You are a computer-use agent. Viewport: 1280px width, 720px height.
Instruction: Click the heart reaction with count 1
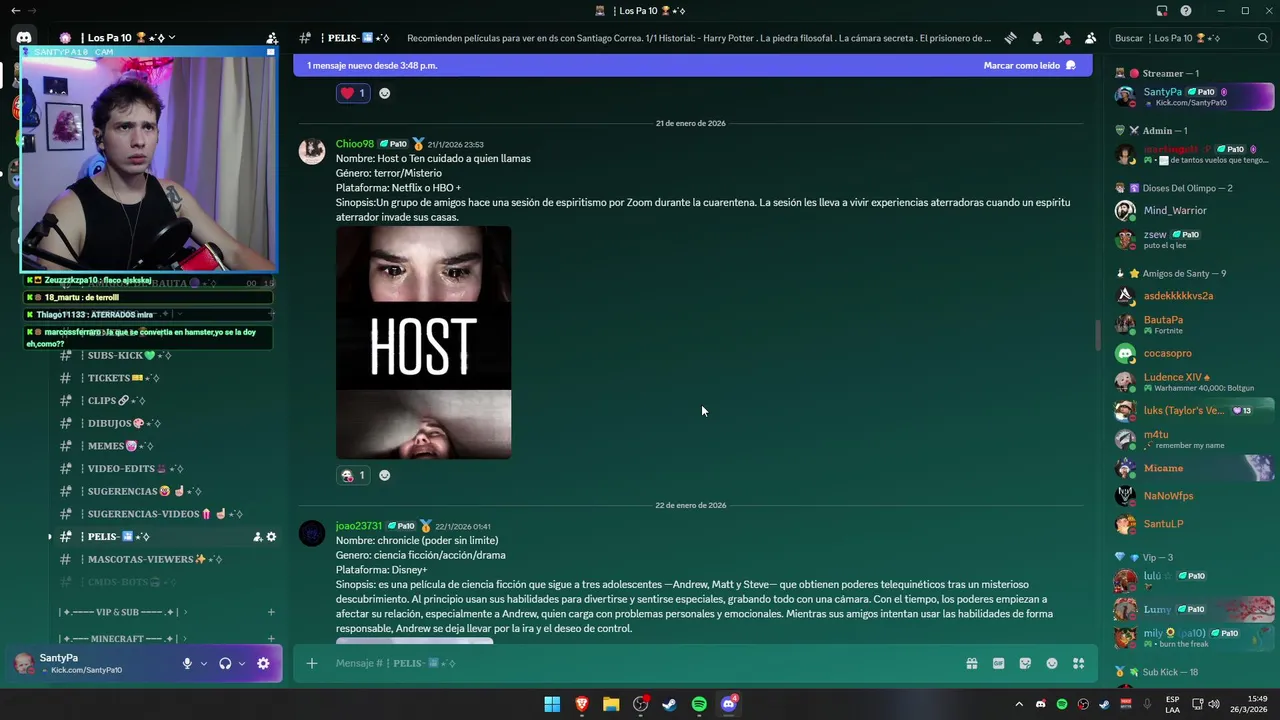click(353, 93)
